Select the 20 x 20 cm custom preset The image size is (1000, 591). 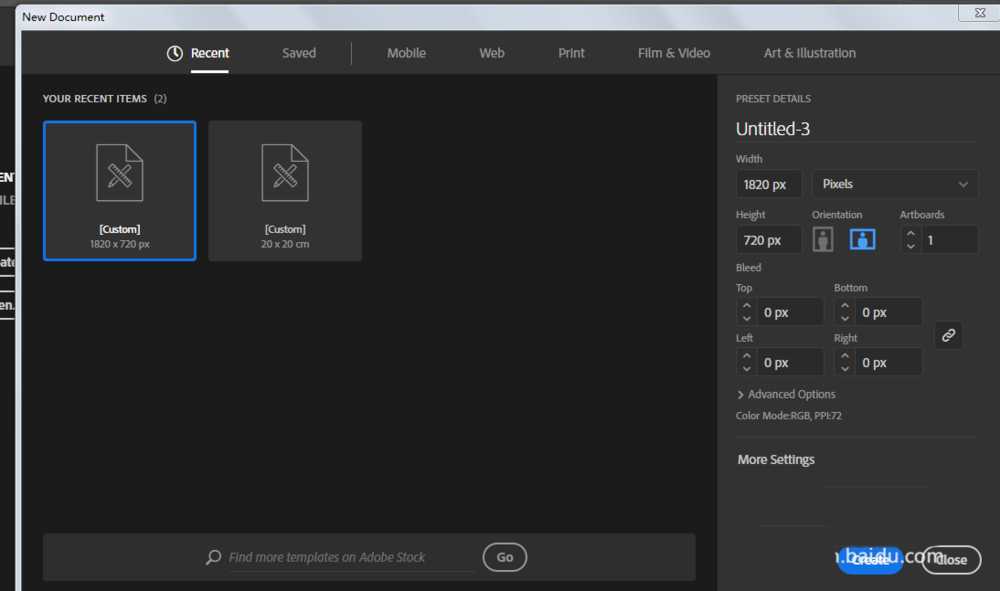[285, 191]
